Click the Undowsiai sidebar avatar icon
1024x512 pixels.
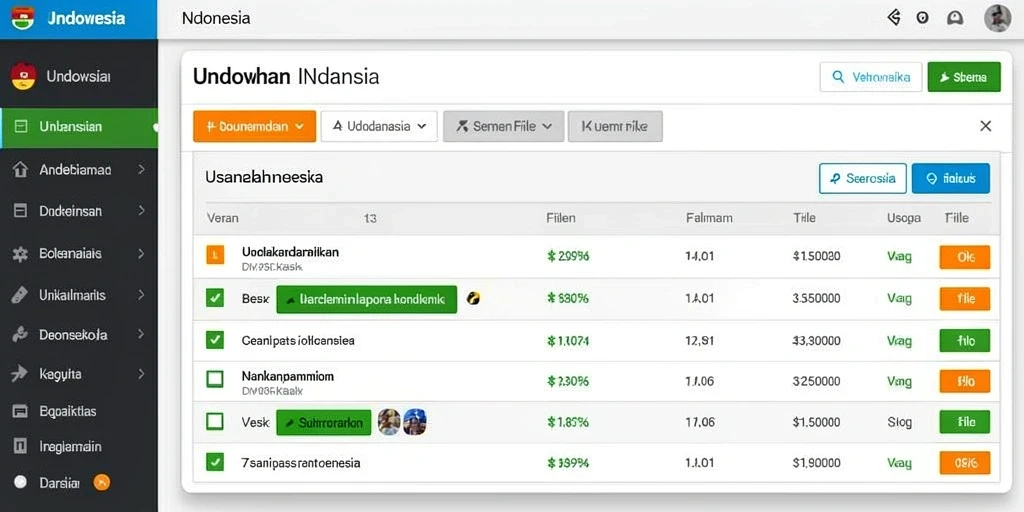tap(23, 76)
